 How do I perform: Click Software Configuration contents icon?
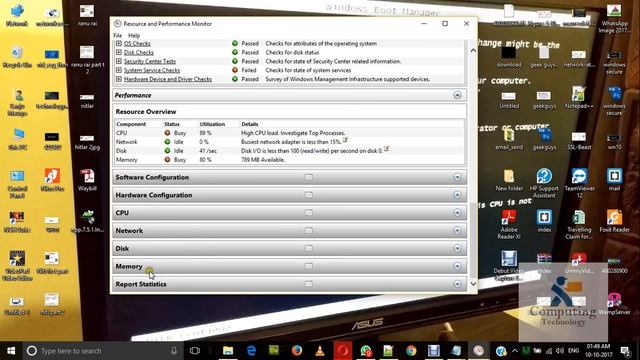(x=309, y=177)
